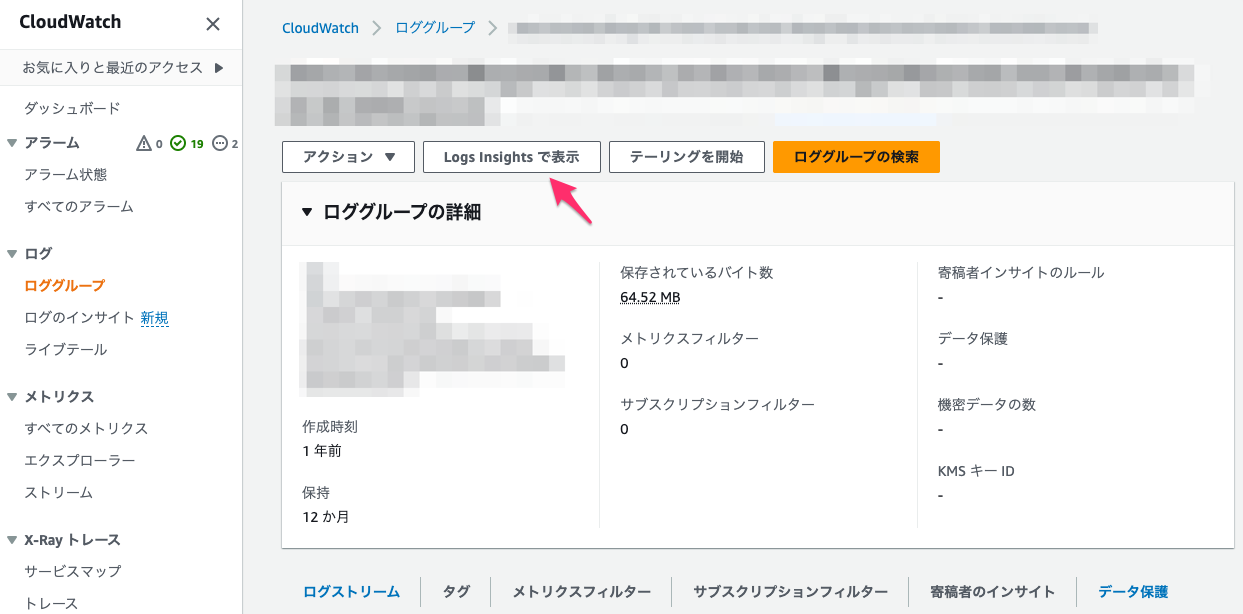Open ダッシュボード in sidebar
This screenshot has width=1243, height=614.
tap(72, 108)
